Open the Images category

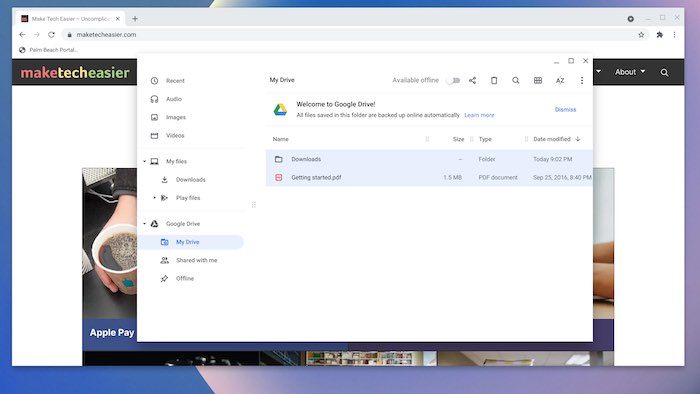(175, 117)
